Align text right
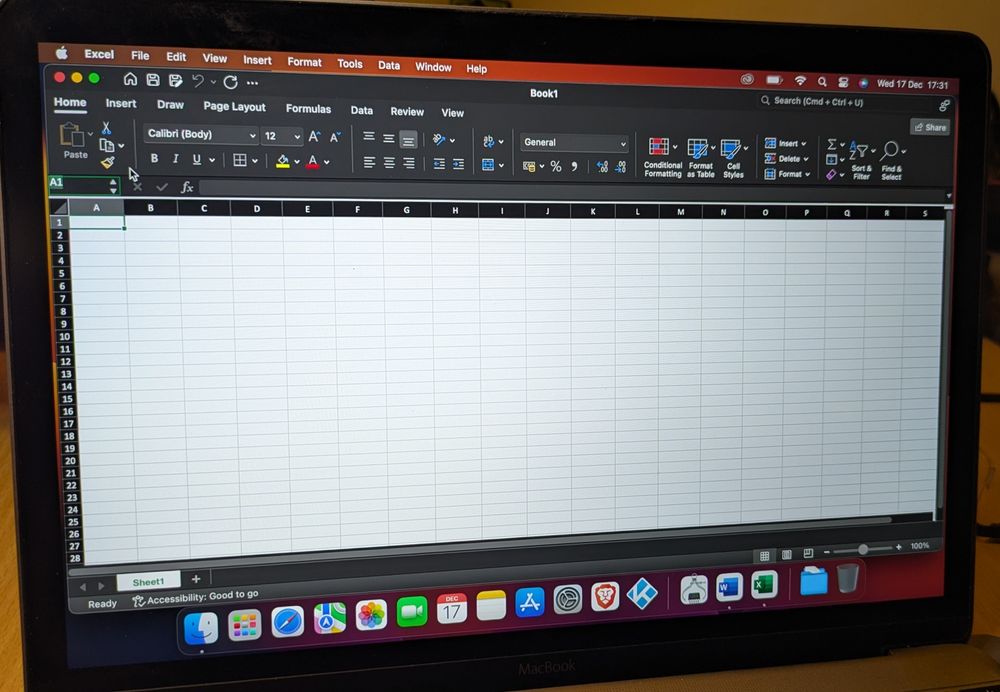 (x=409, y=164)
